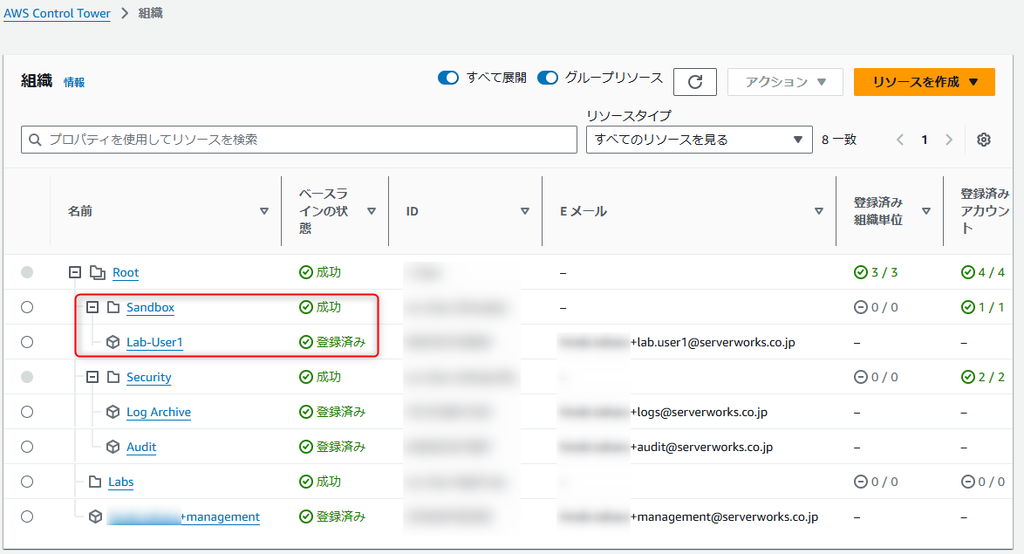Click the audit@serverworks.co.jp email cell
Screen dimensions: 1024x554
tap(666, 447)
